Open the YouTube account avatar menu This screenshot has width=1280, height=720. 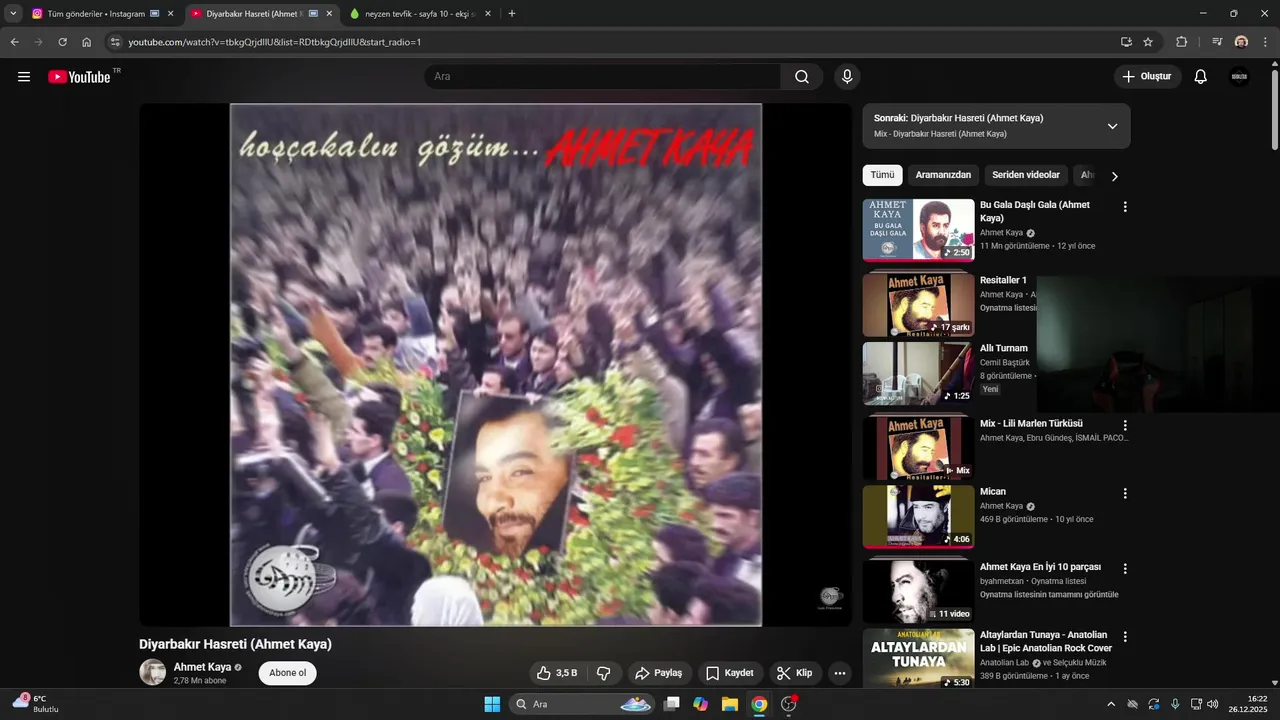coord(1239,77)
